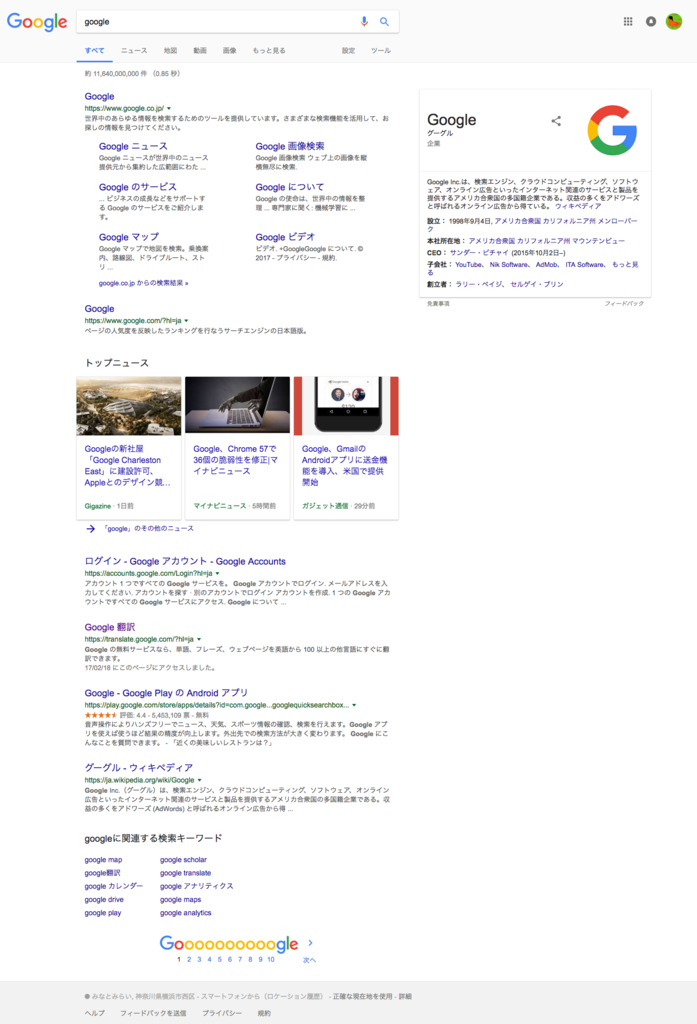The height and width of the screenshot is (1024, 697).
Task: Open the ヘルプ footer link
Action: click(94, 1014)
